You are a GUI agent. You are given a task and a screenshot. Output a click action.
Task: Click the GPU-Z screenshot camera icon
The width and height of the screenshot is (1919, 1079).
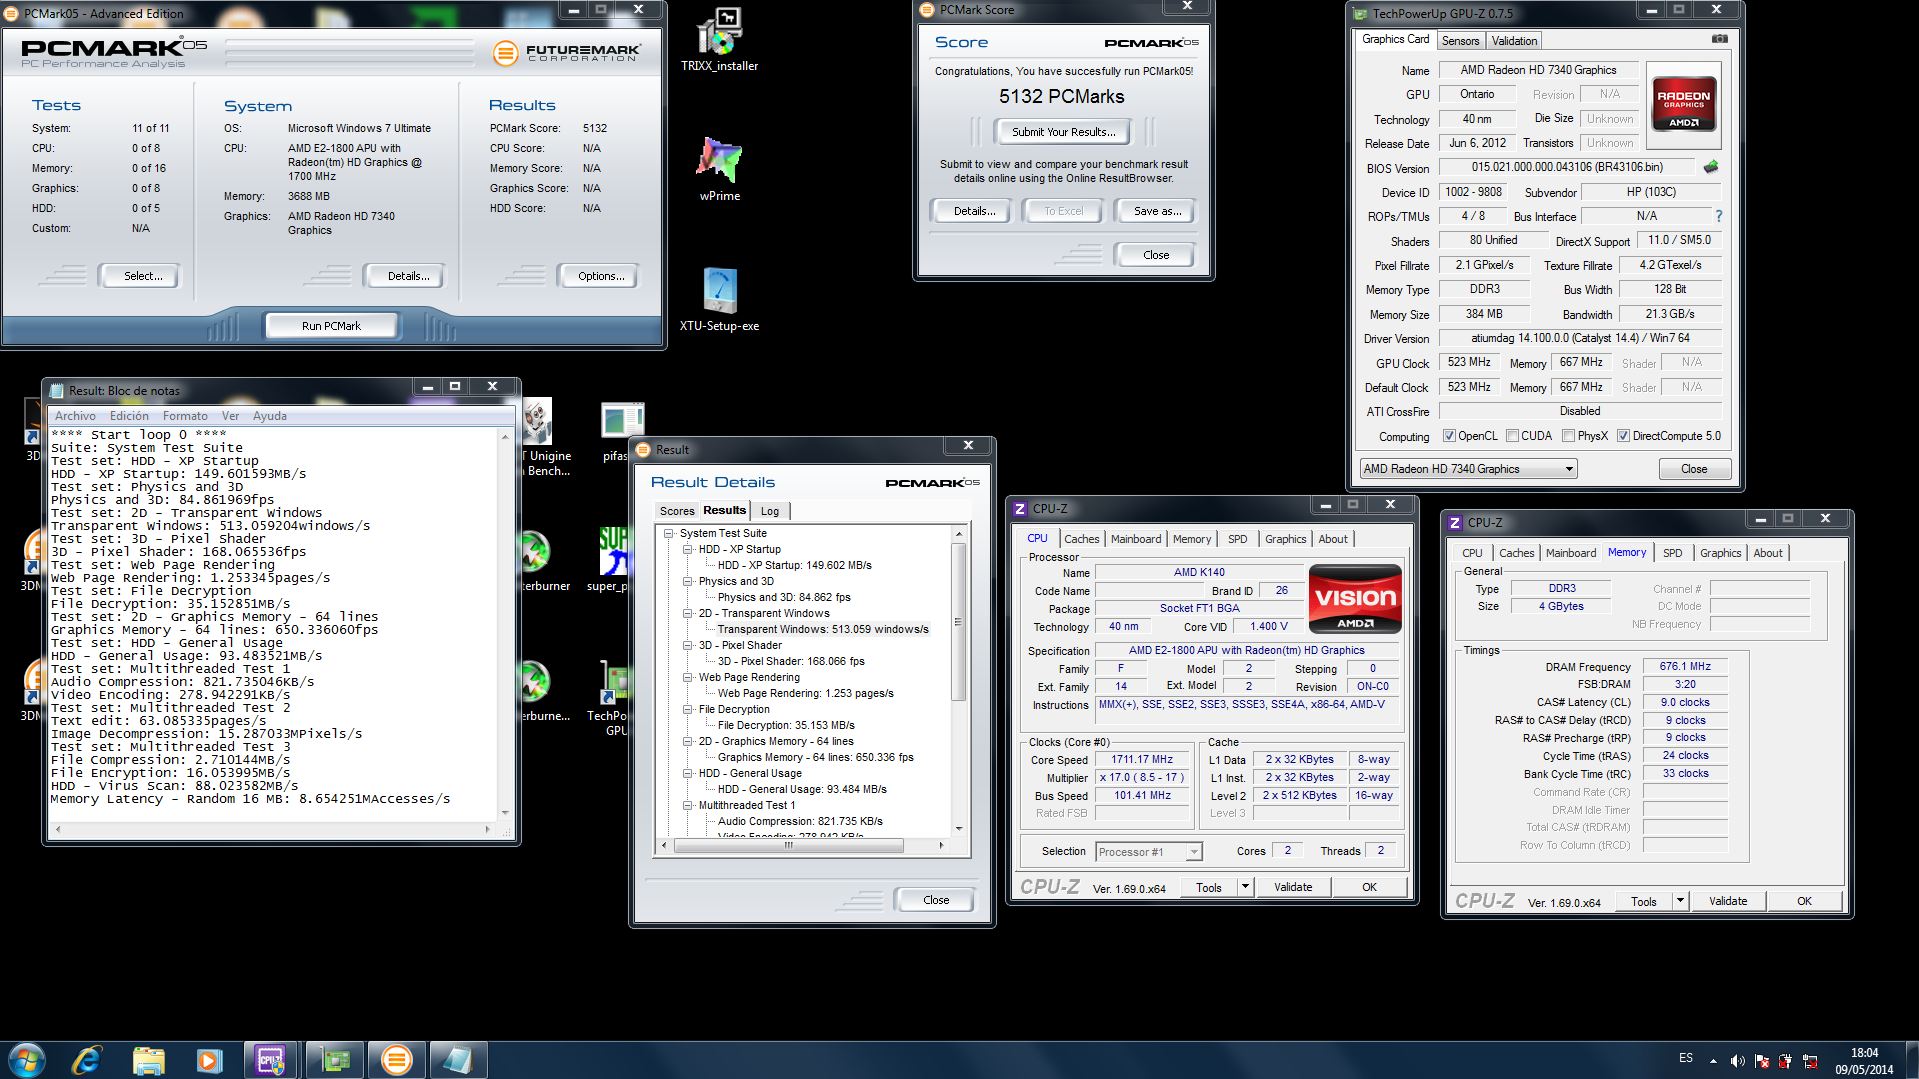tap(1719, 39)
